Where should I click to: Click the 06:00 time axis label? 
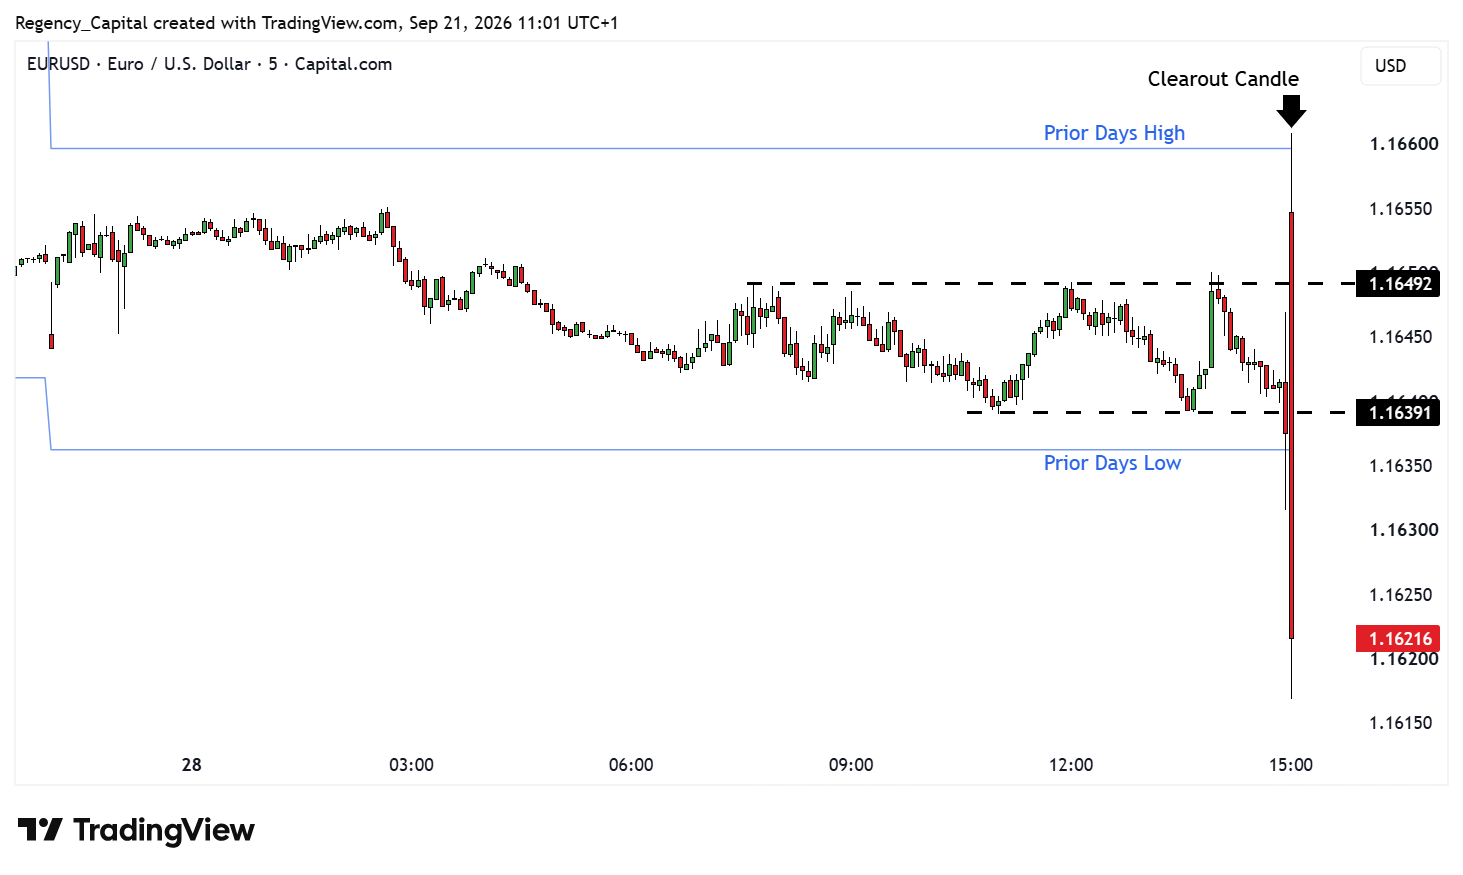pos(631,765)
